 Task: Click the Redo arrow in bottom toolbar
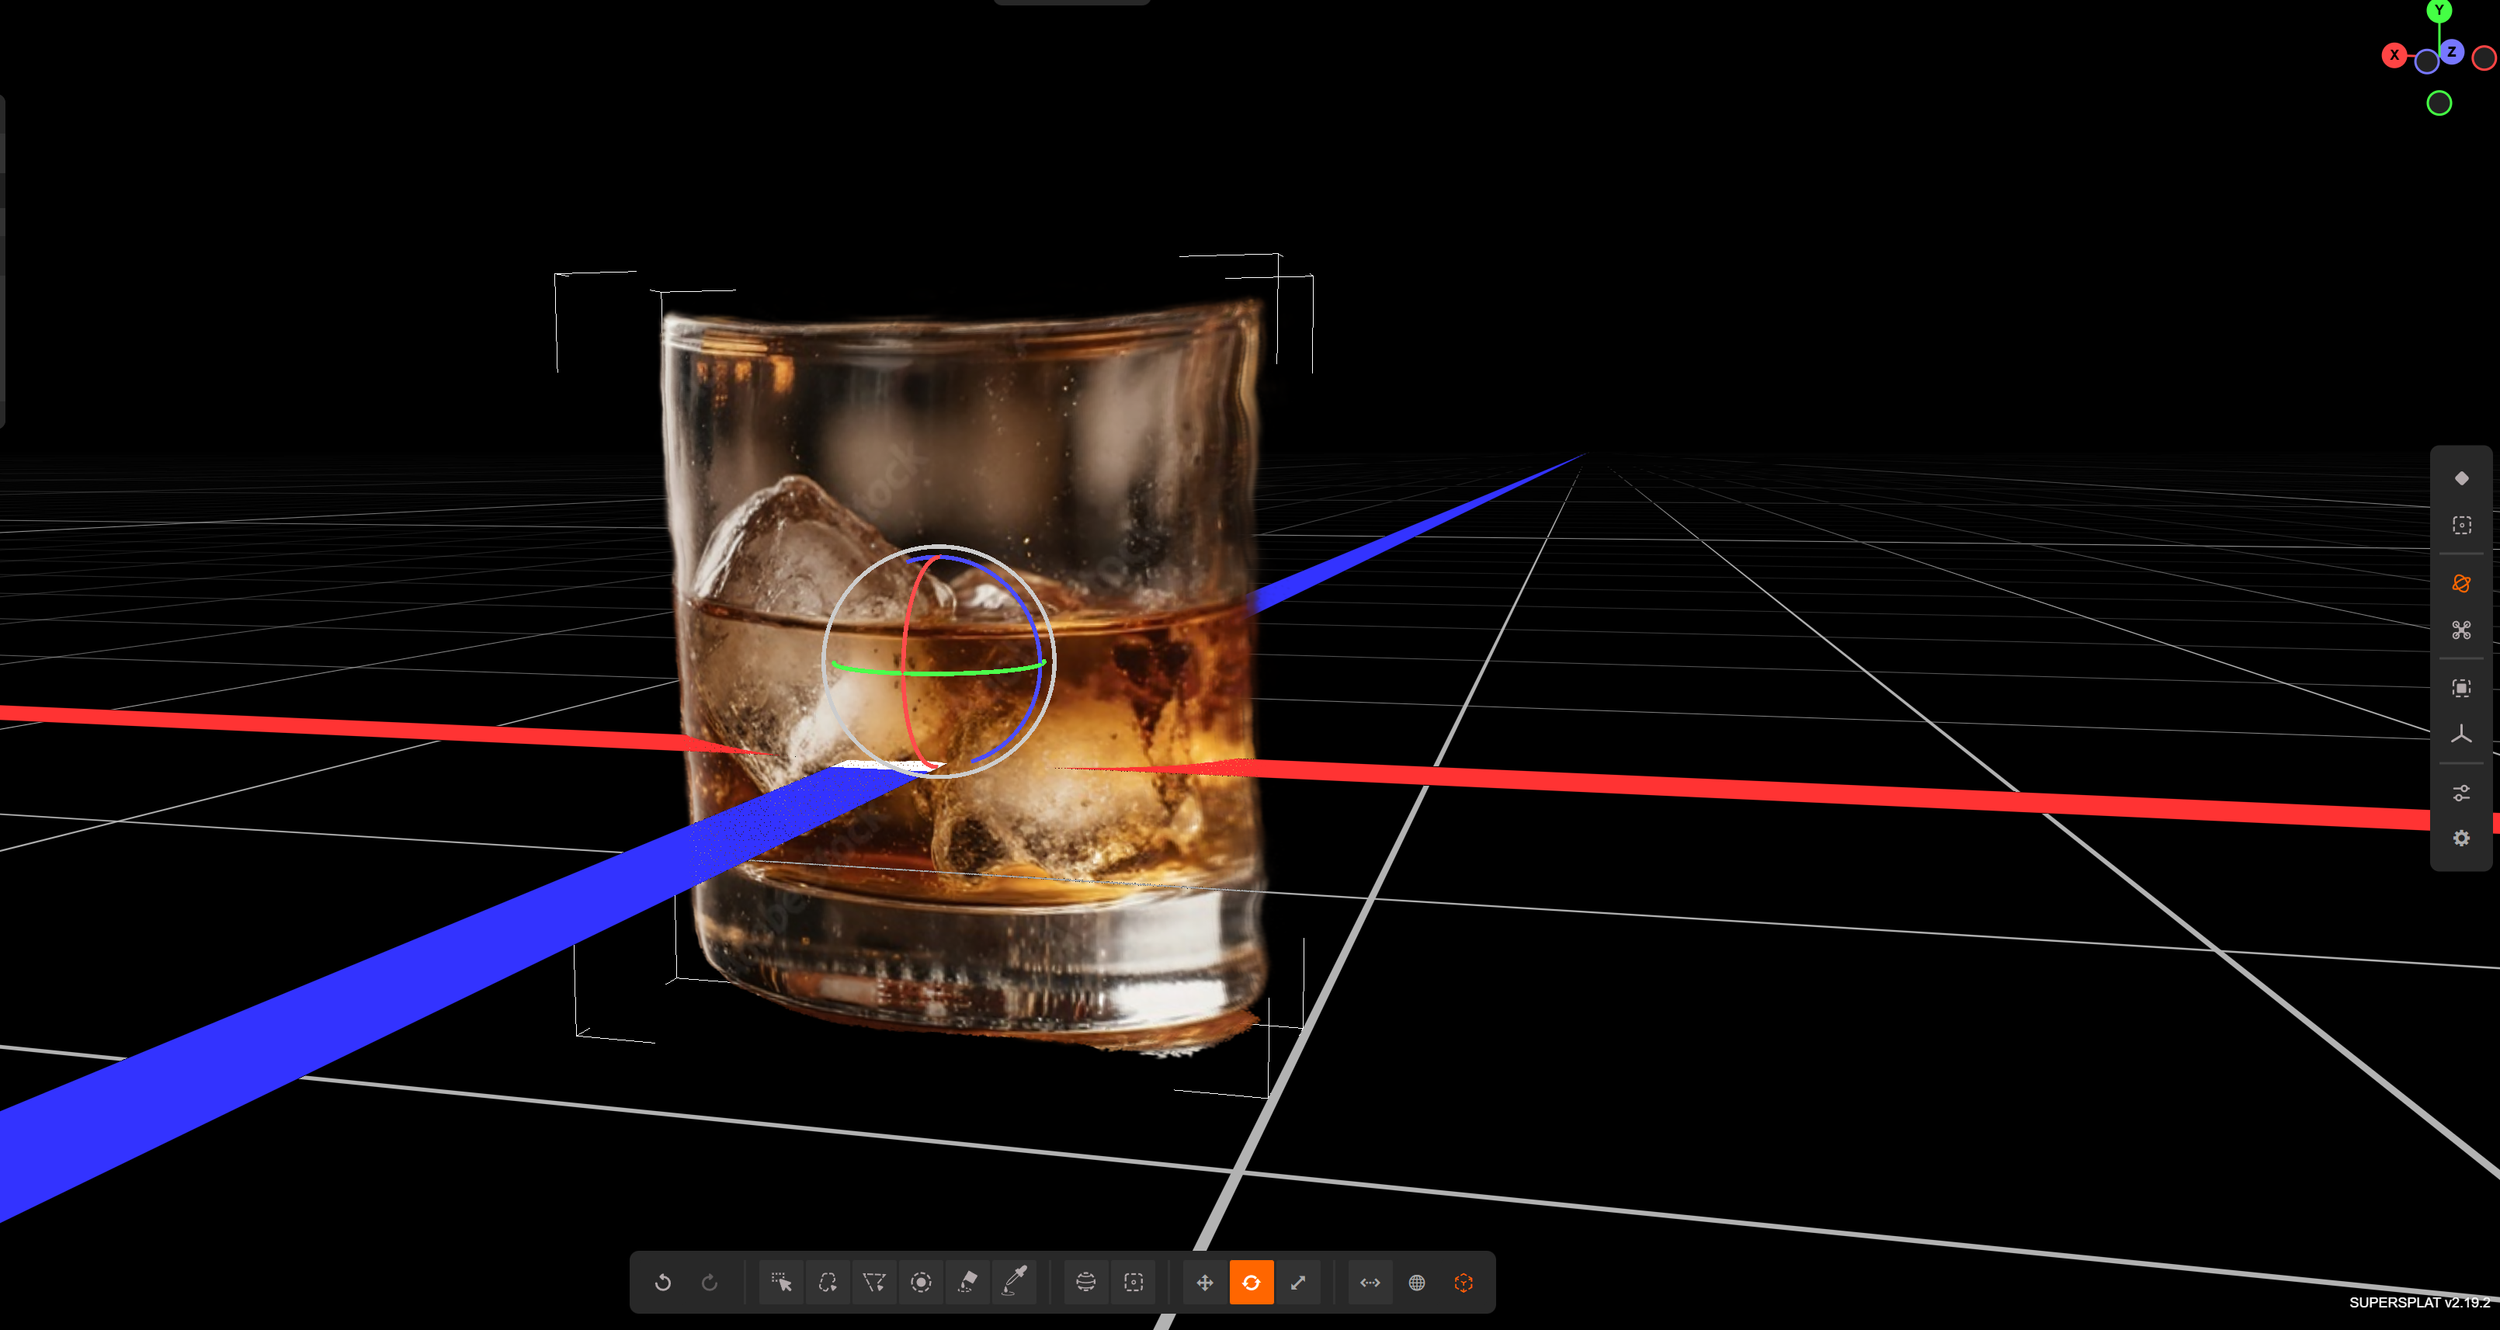pos(710,1282)
